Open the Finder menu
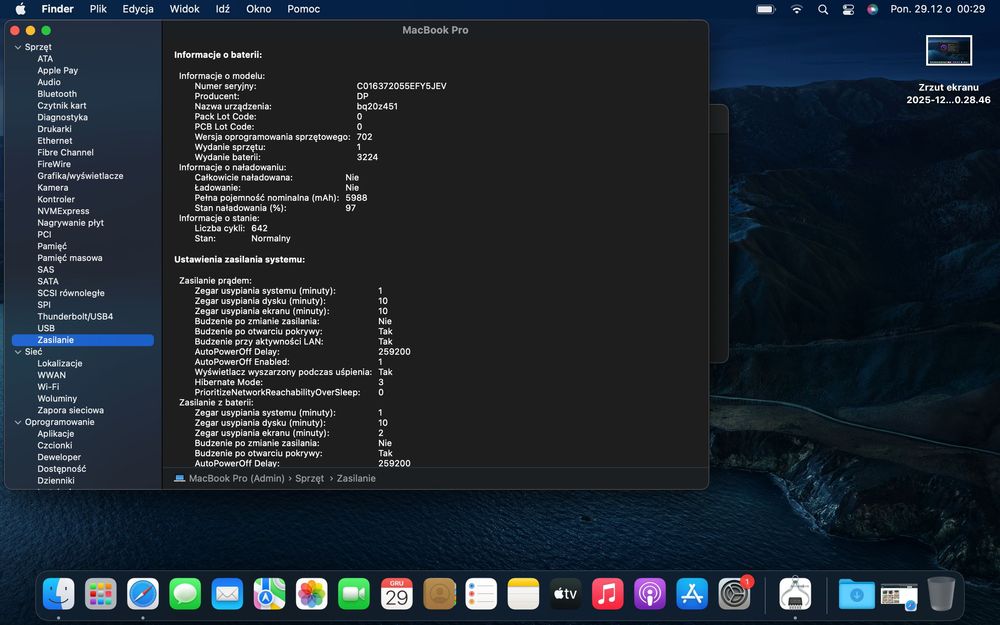 57,9
